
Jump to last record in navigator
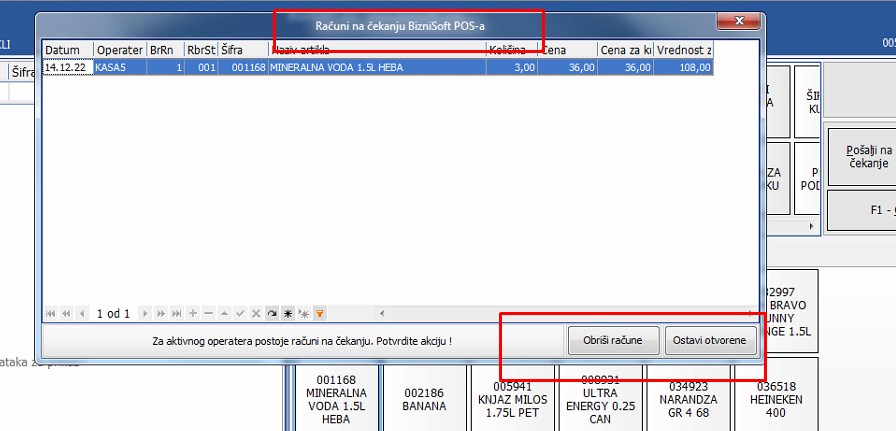176,313
